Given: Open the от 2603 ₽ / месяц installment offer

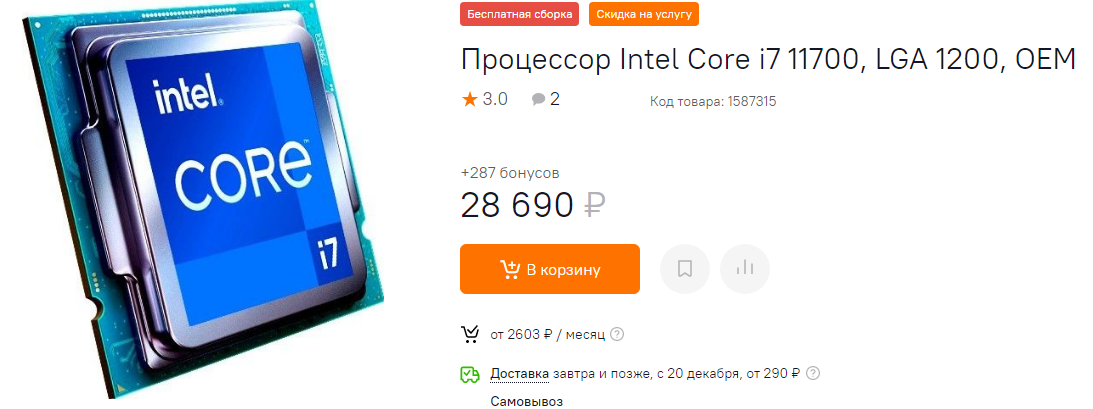Looking at the screenshot, I should pyautogui.click(x=547, y=334).
